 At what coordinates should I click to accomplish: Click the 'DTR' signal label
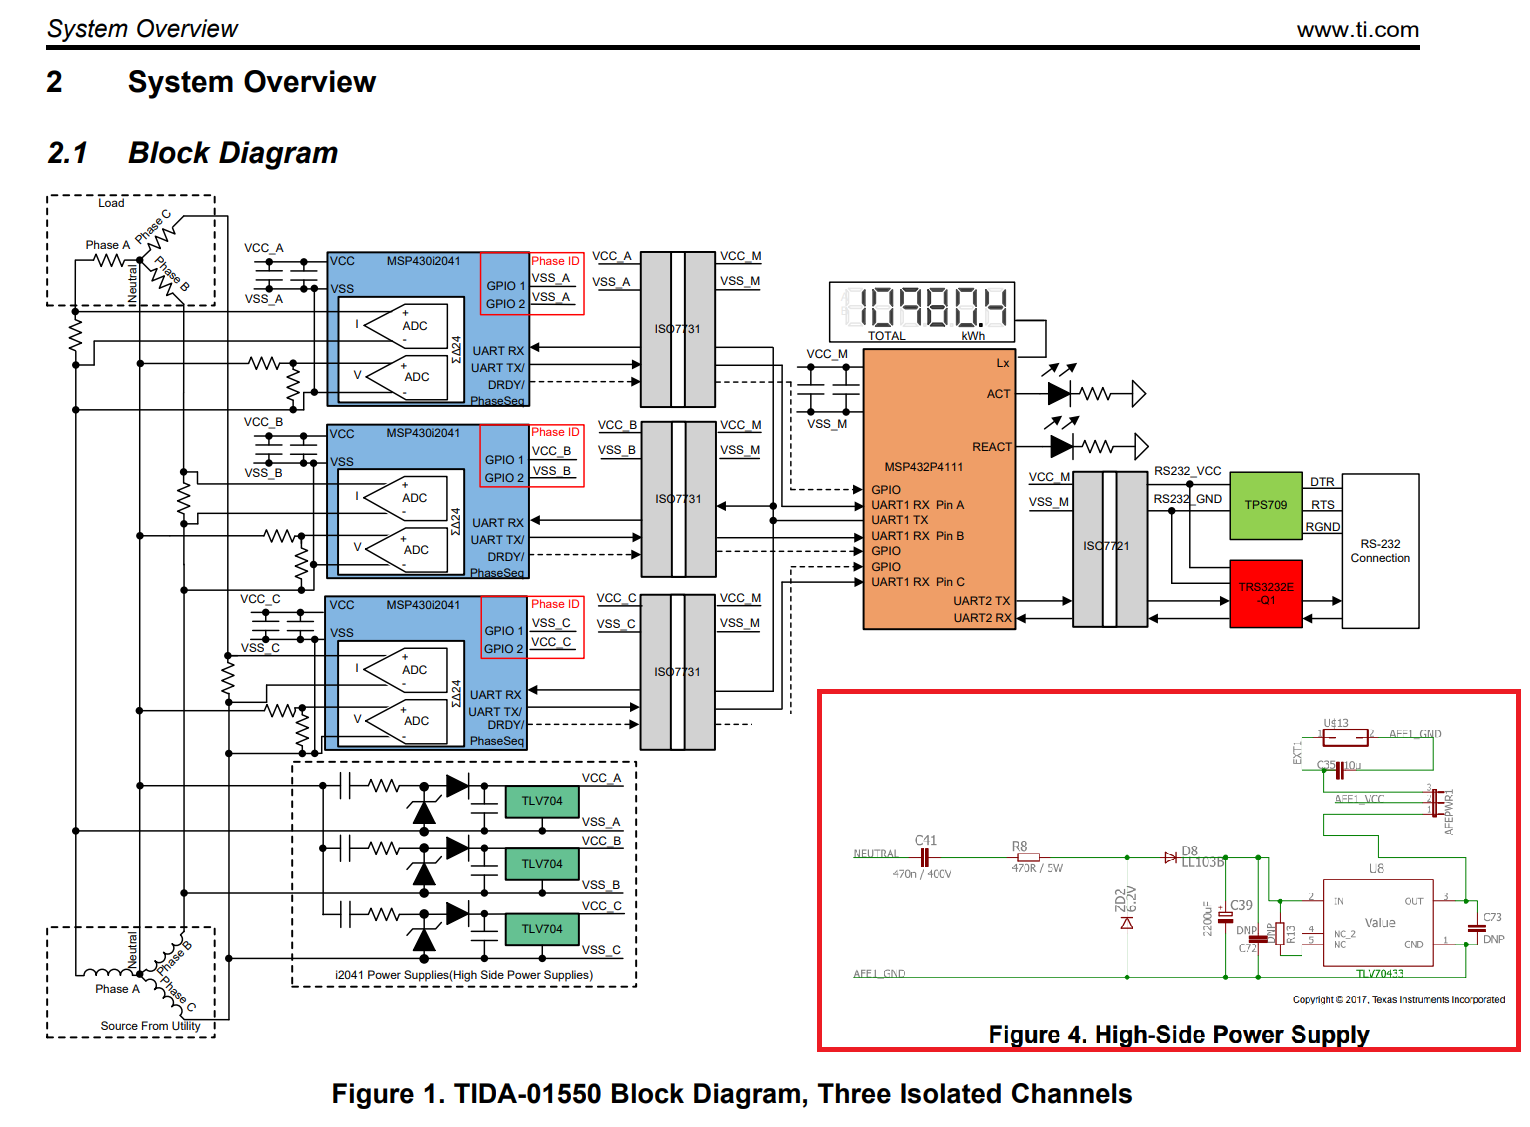(x=1322, y=482)
